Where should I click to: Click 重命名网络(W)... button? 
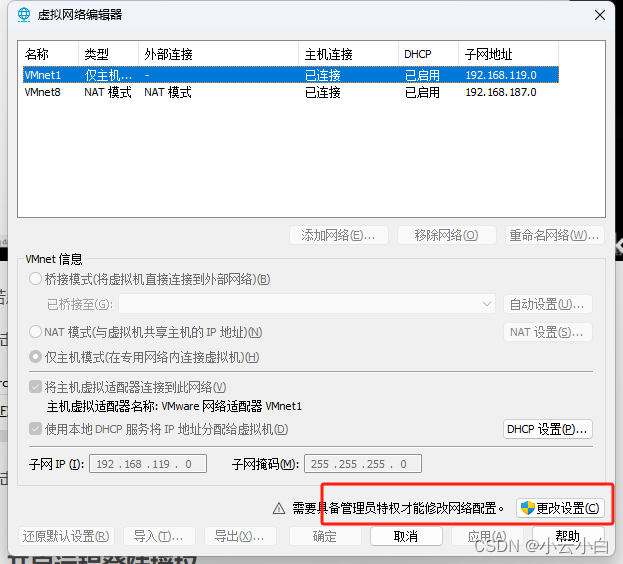[x=555, y=235]
